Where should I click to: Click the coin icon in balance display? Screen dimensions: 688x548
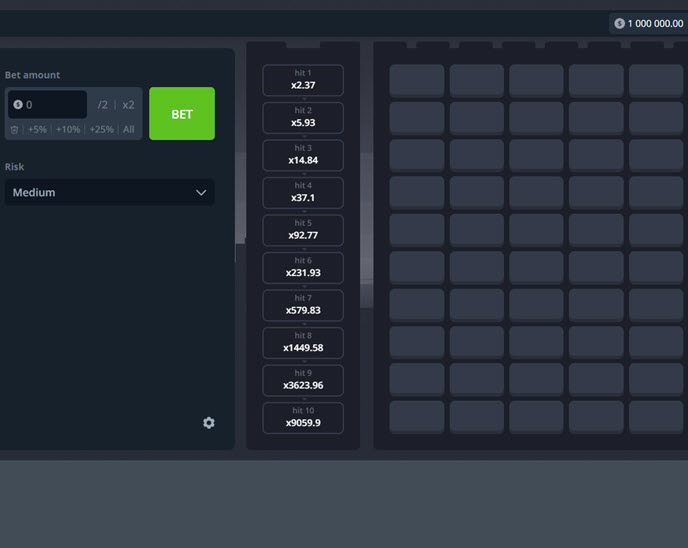point(619,23)
